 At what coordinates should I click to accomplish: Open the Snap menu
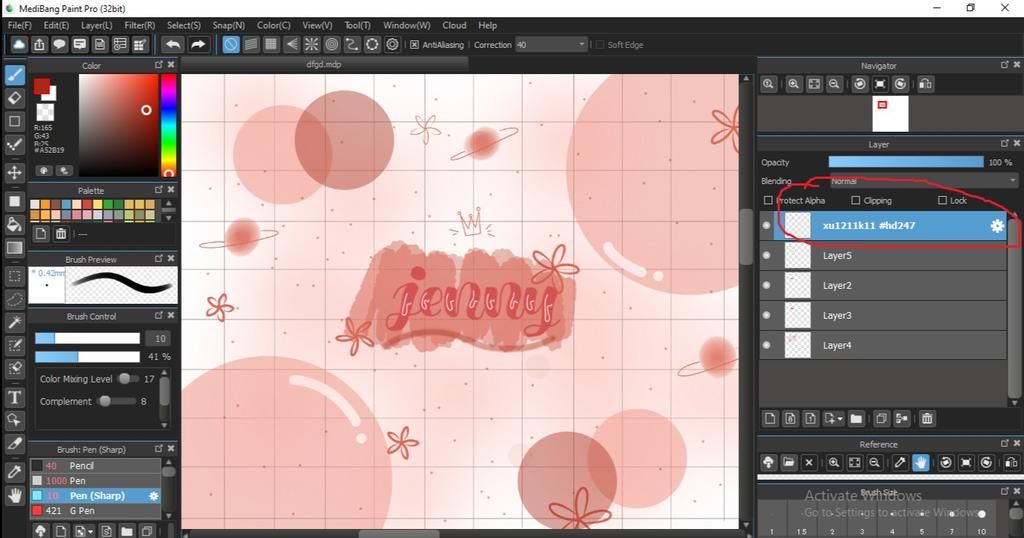point(229,25)
